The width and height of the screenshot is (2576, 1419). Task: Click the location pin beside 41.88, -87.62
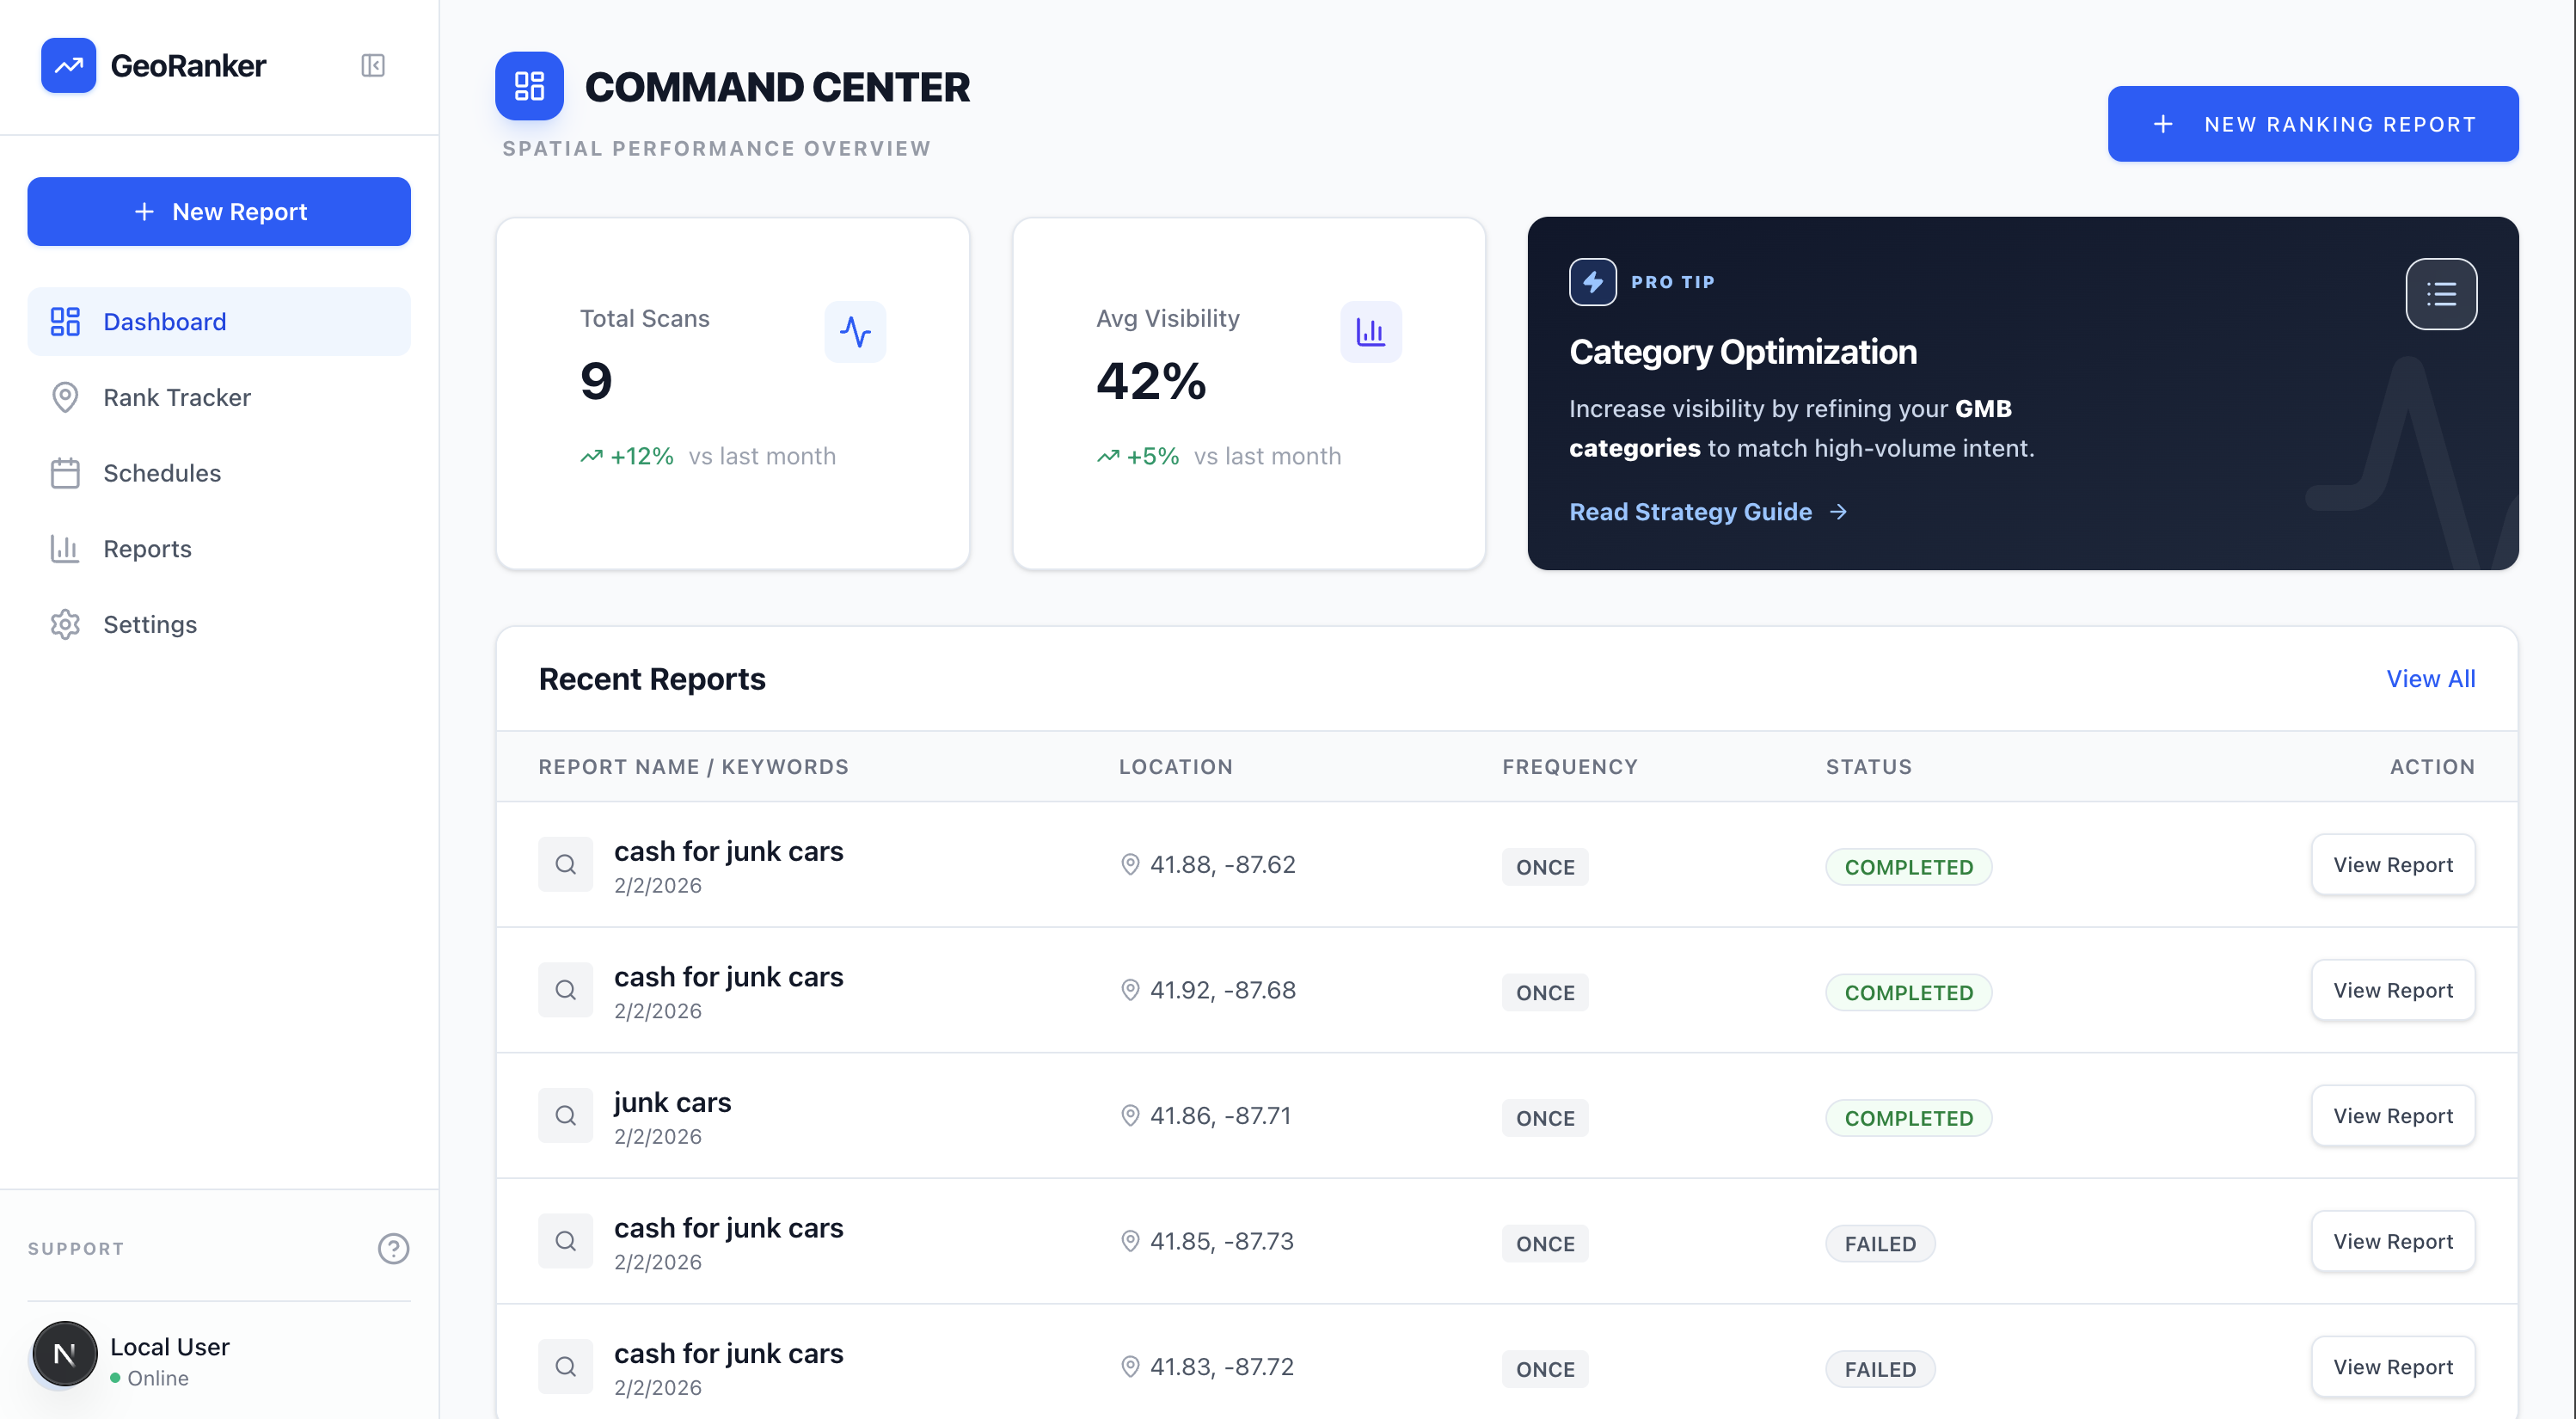click(x=1131, y=864)
